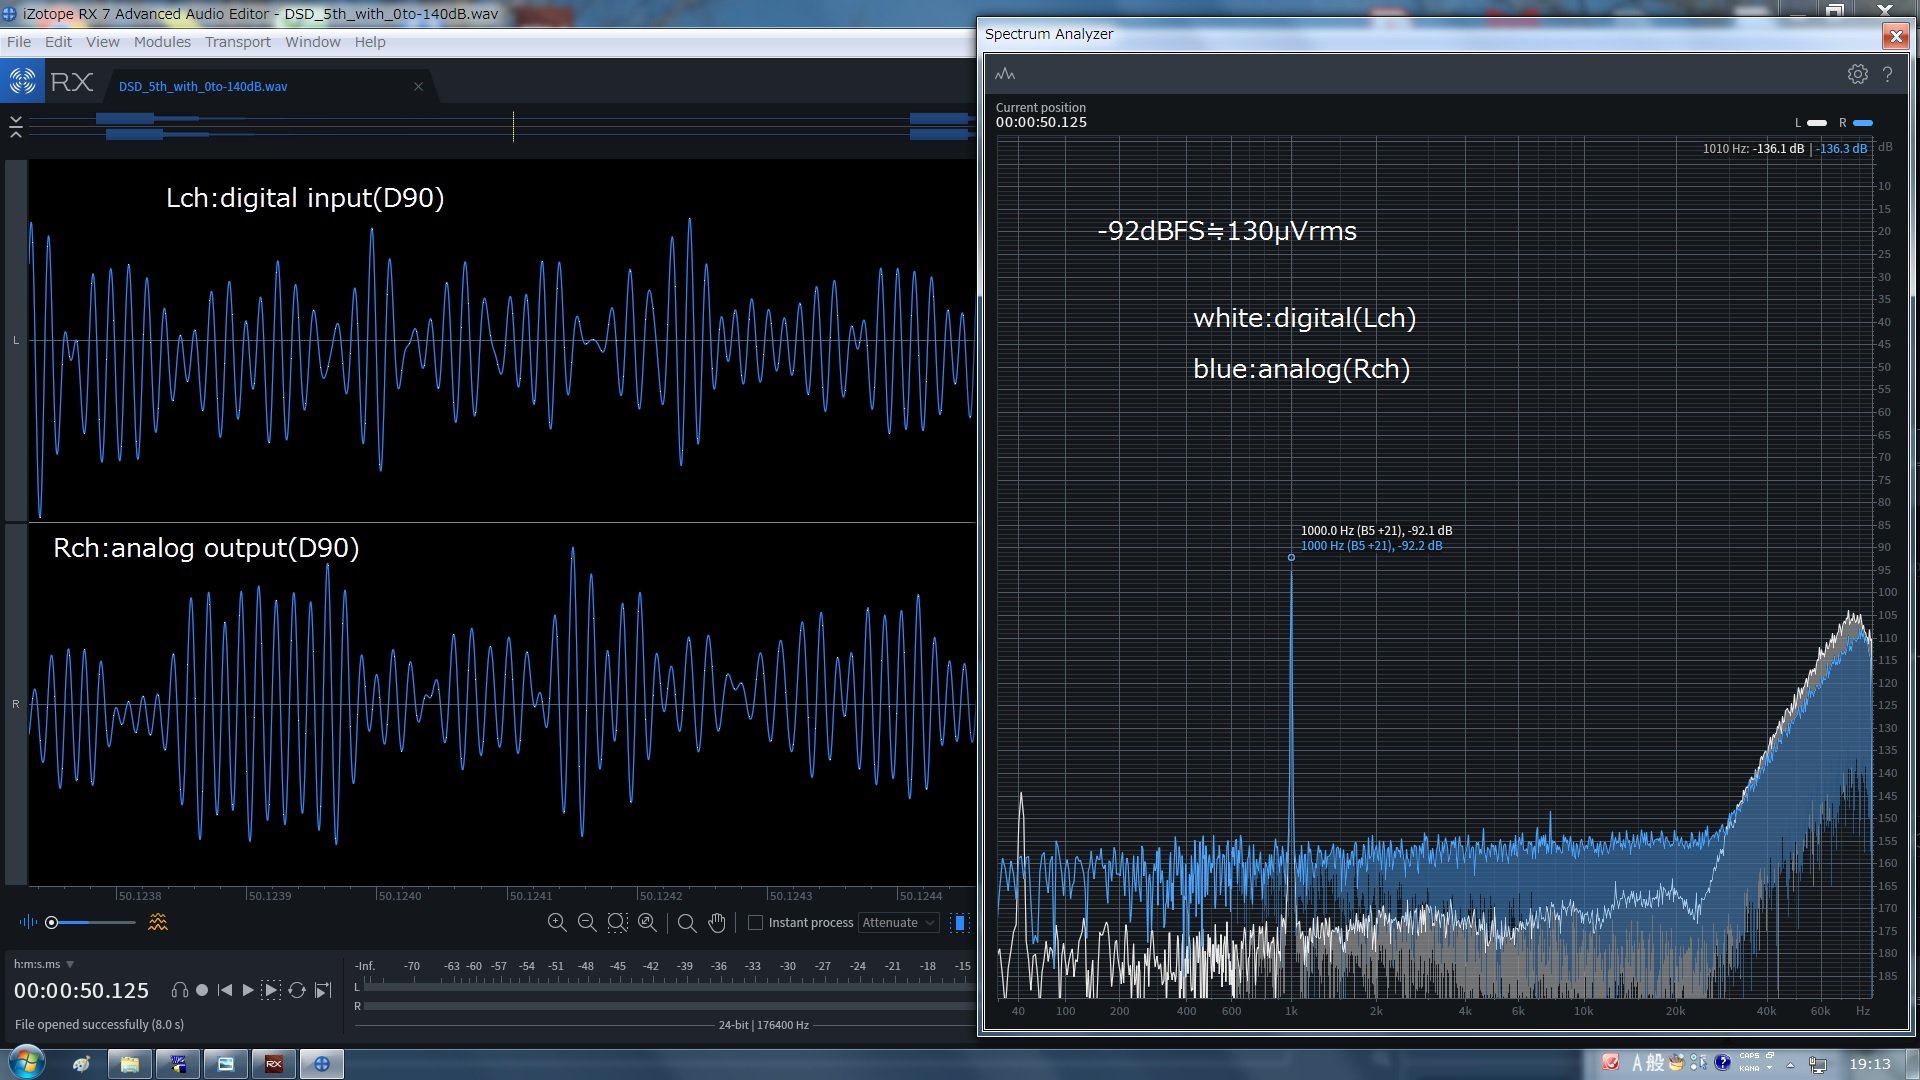Click the zoom out full icon
The image size is (1920, 1080).
(x=647, y=922)
